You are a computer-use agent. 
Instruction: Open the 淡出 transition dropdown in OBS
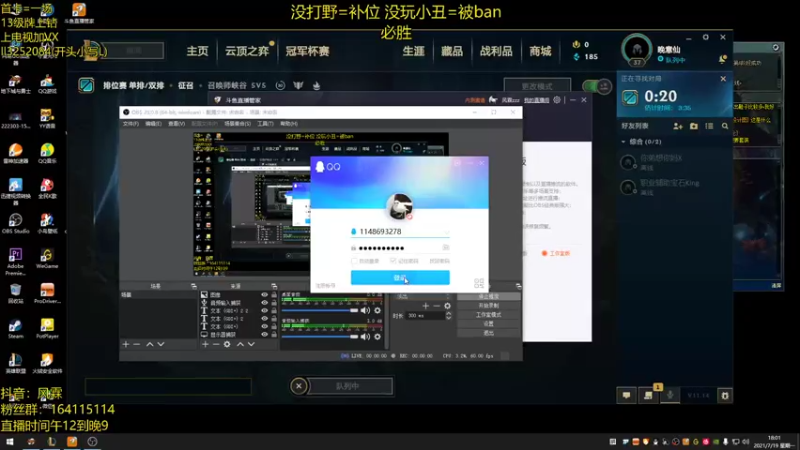[424, 296]
